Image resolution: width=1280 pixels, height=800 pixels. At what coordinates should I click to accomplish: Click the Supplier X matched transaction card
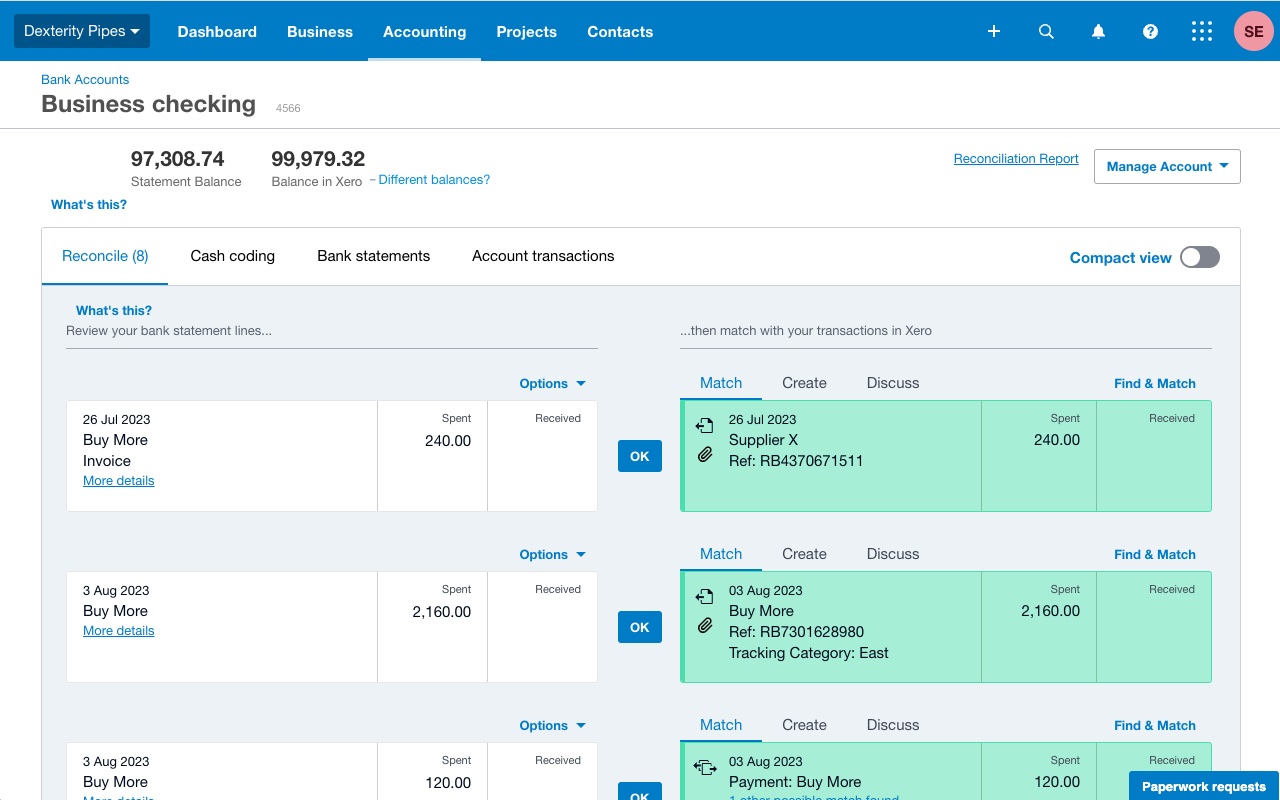[946, 456]
